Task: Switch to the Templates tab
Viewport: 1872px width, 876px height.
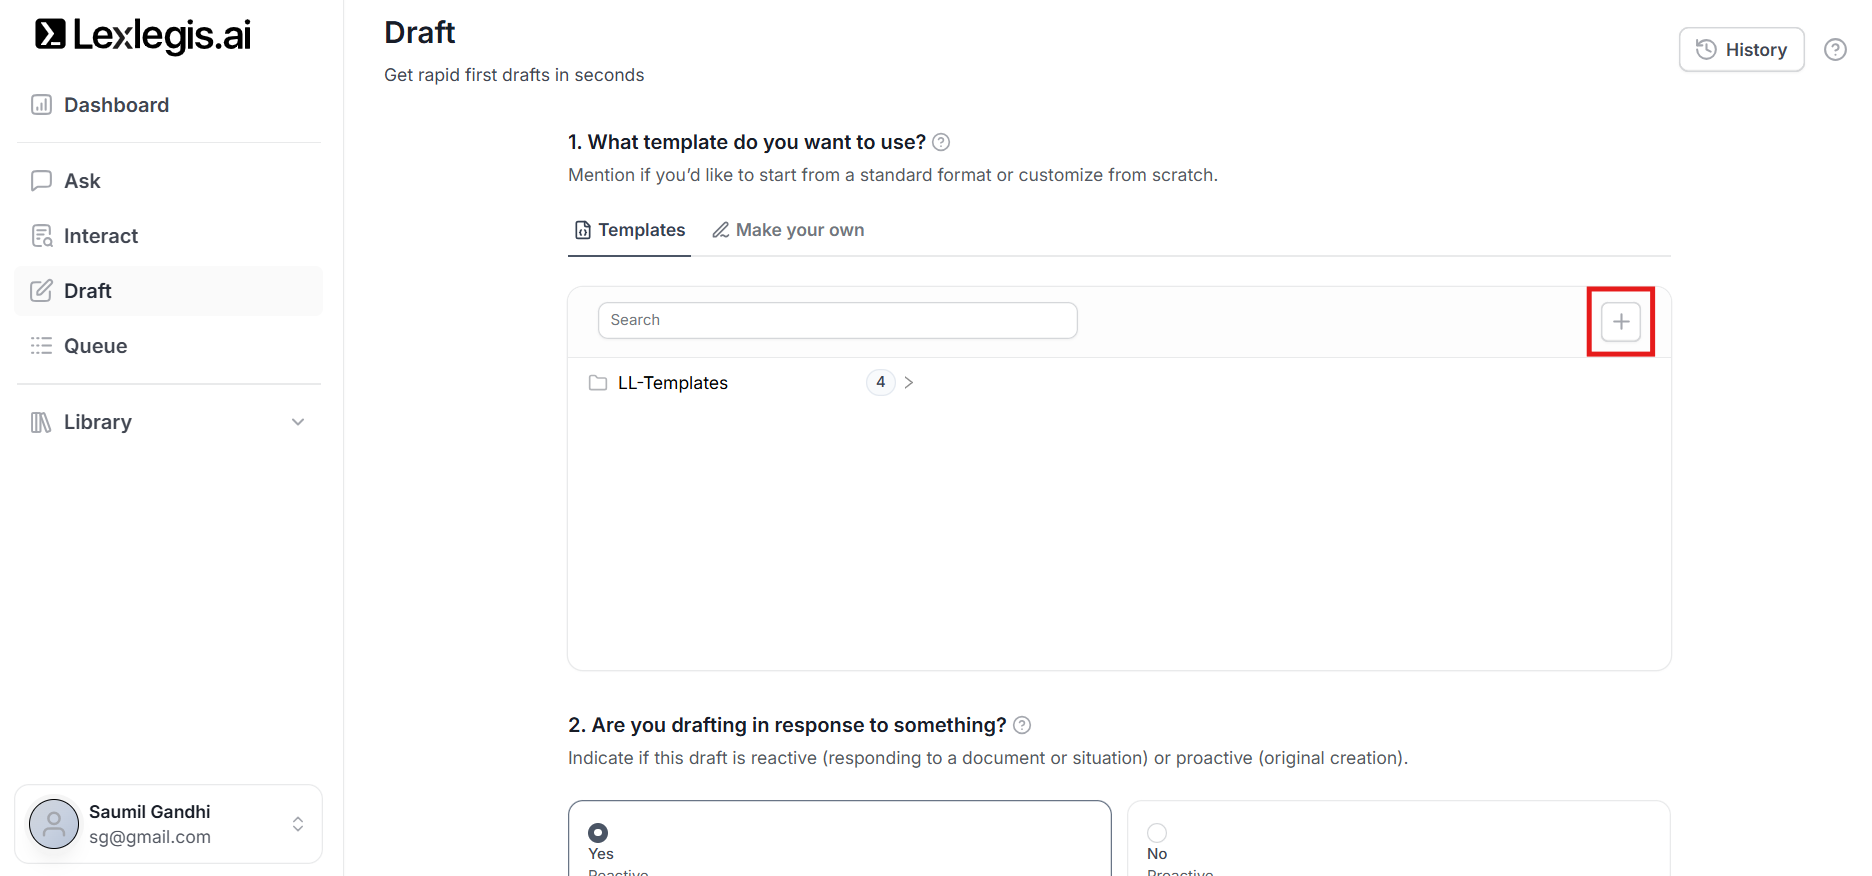Action: coord(630,230)
